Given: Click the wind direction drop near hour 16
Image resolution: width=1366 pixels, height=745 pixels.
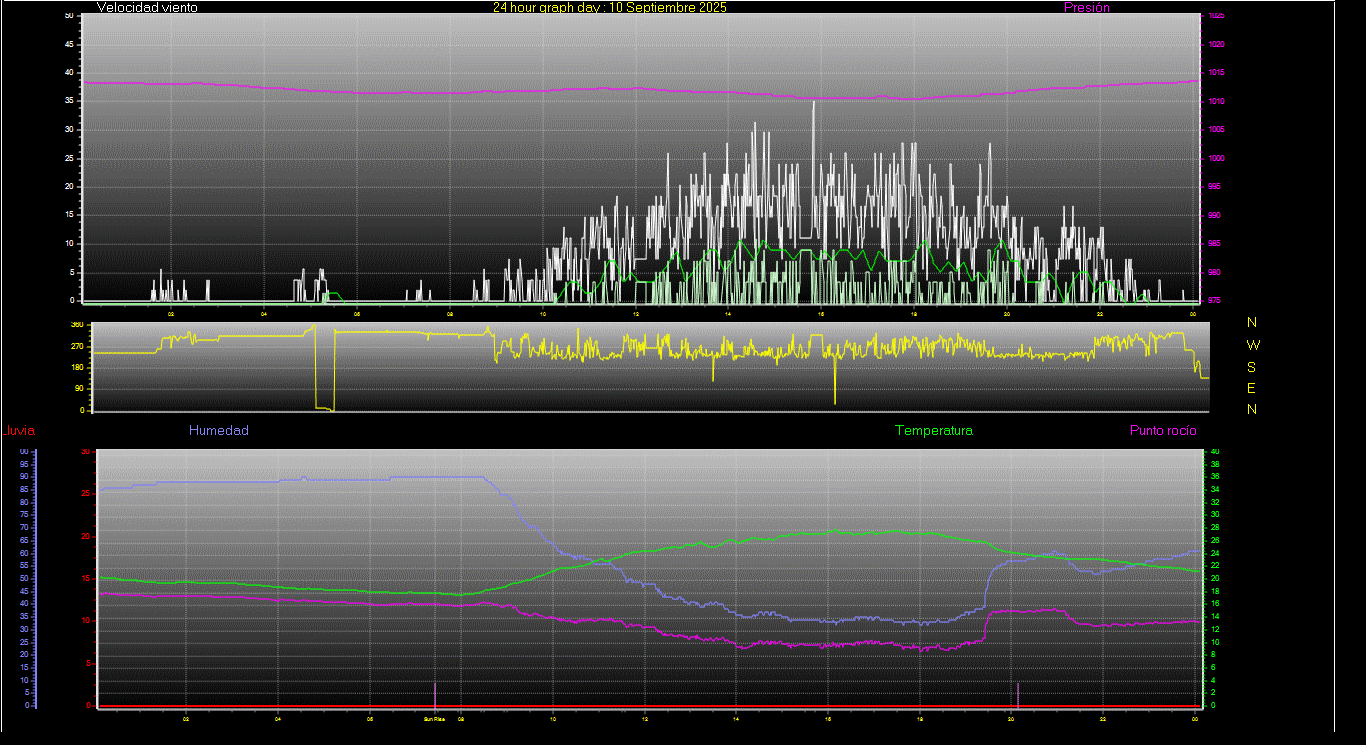Looking at the screenshot, I should coord(835,385).
